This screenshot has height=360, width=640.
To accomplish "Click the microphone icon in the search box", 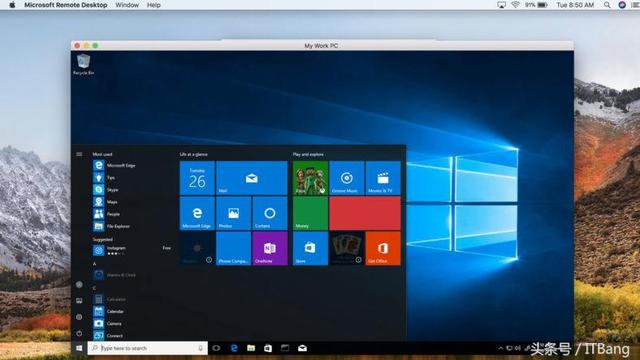I will pos(200,348).
